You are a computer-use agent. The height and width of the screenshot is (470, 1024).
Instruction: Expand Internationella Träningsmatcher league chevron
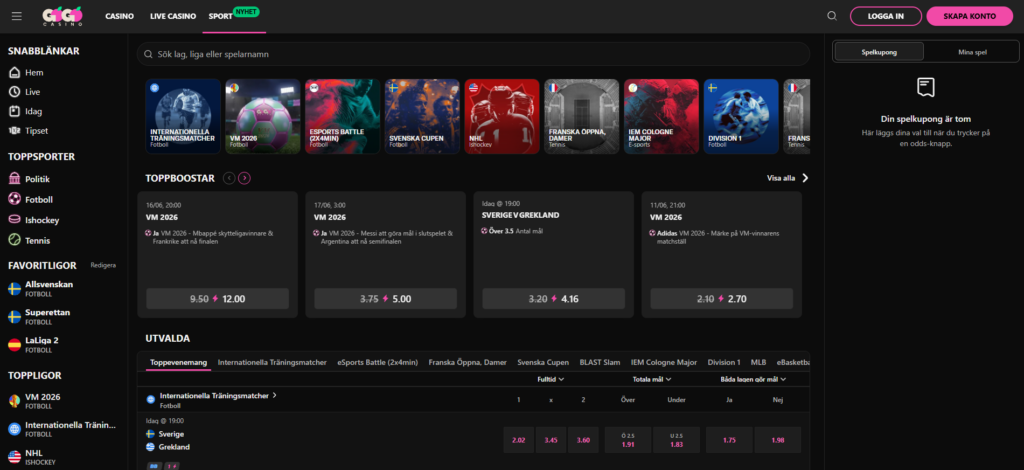coord(274,395)
